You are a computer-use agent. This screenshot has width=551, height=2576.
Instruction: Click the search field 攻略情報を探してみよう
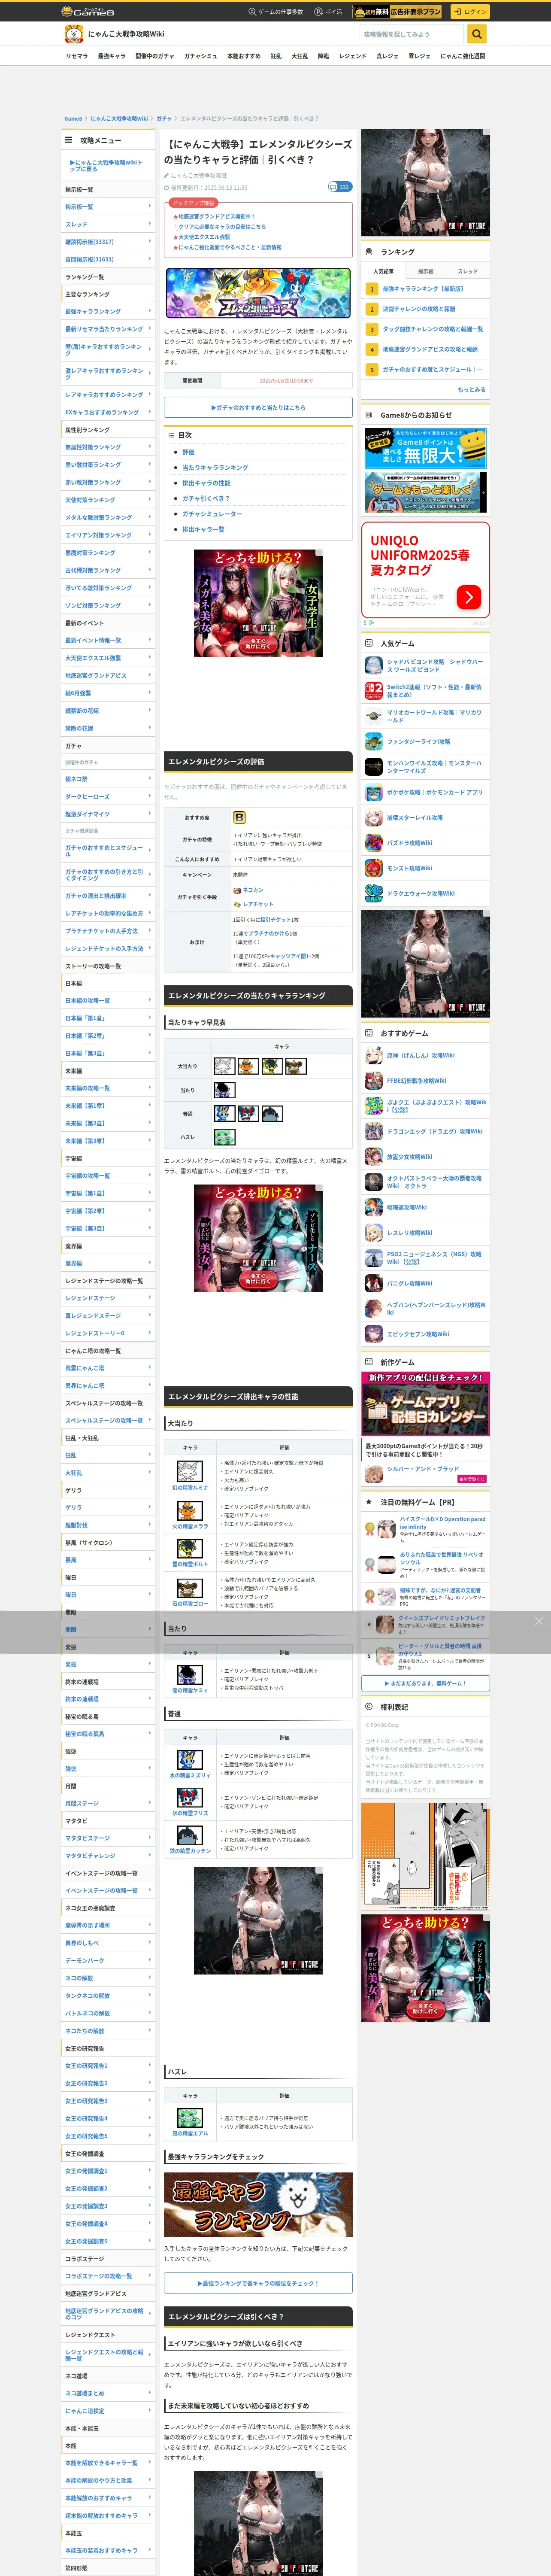pos(412,34)
